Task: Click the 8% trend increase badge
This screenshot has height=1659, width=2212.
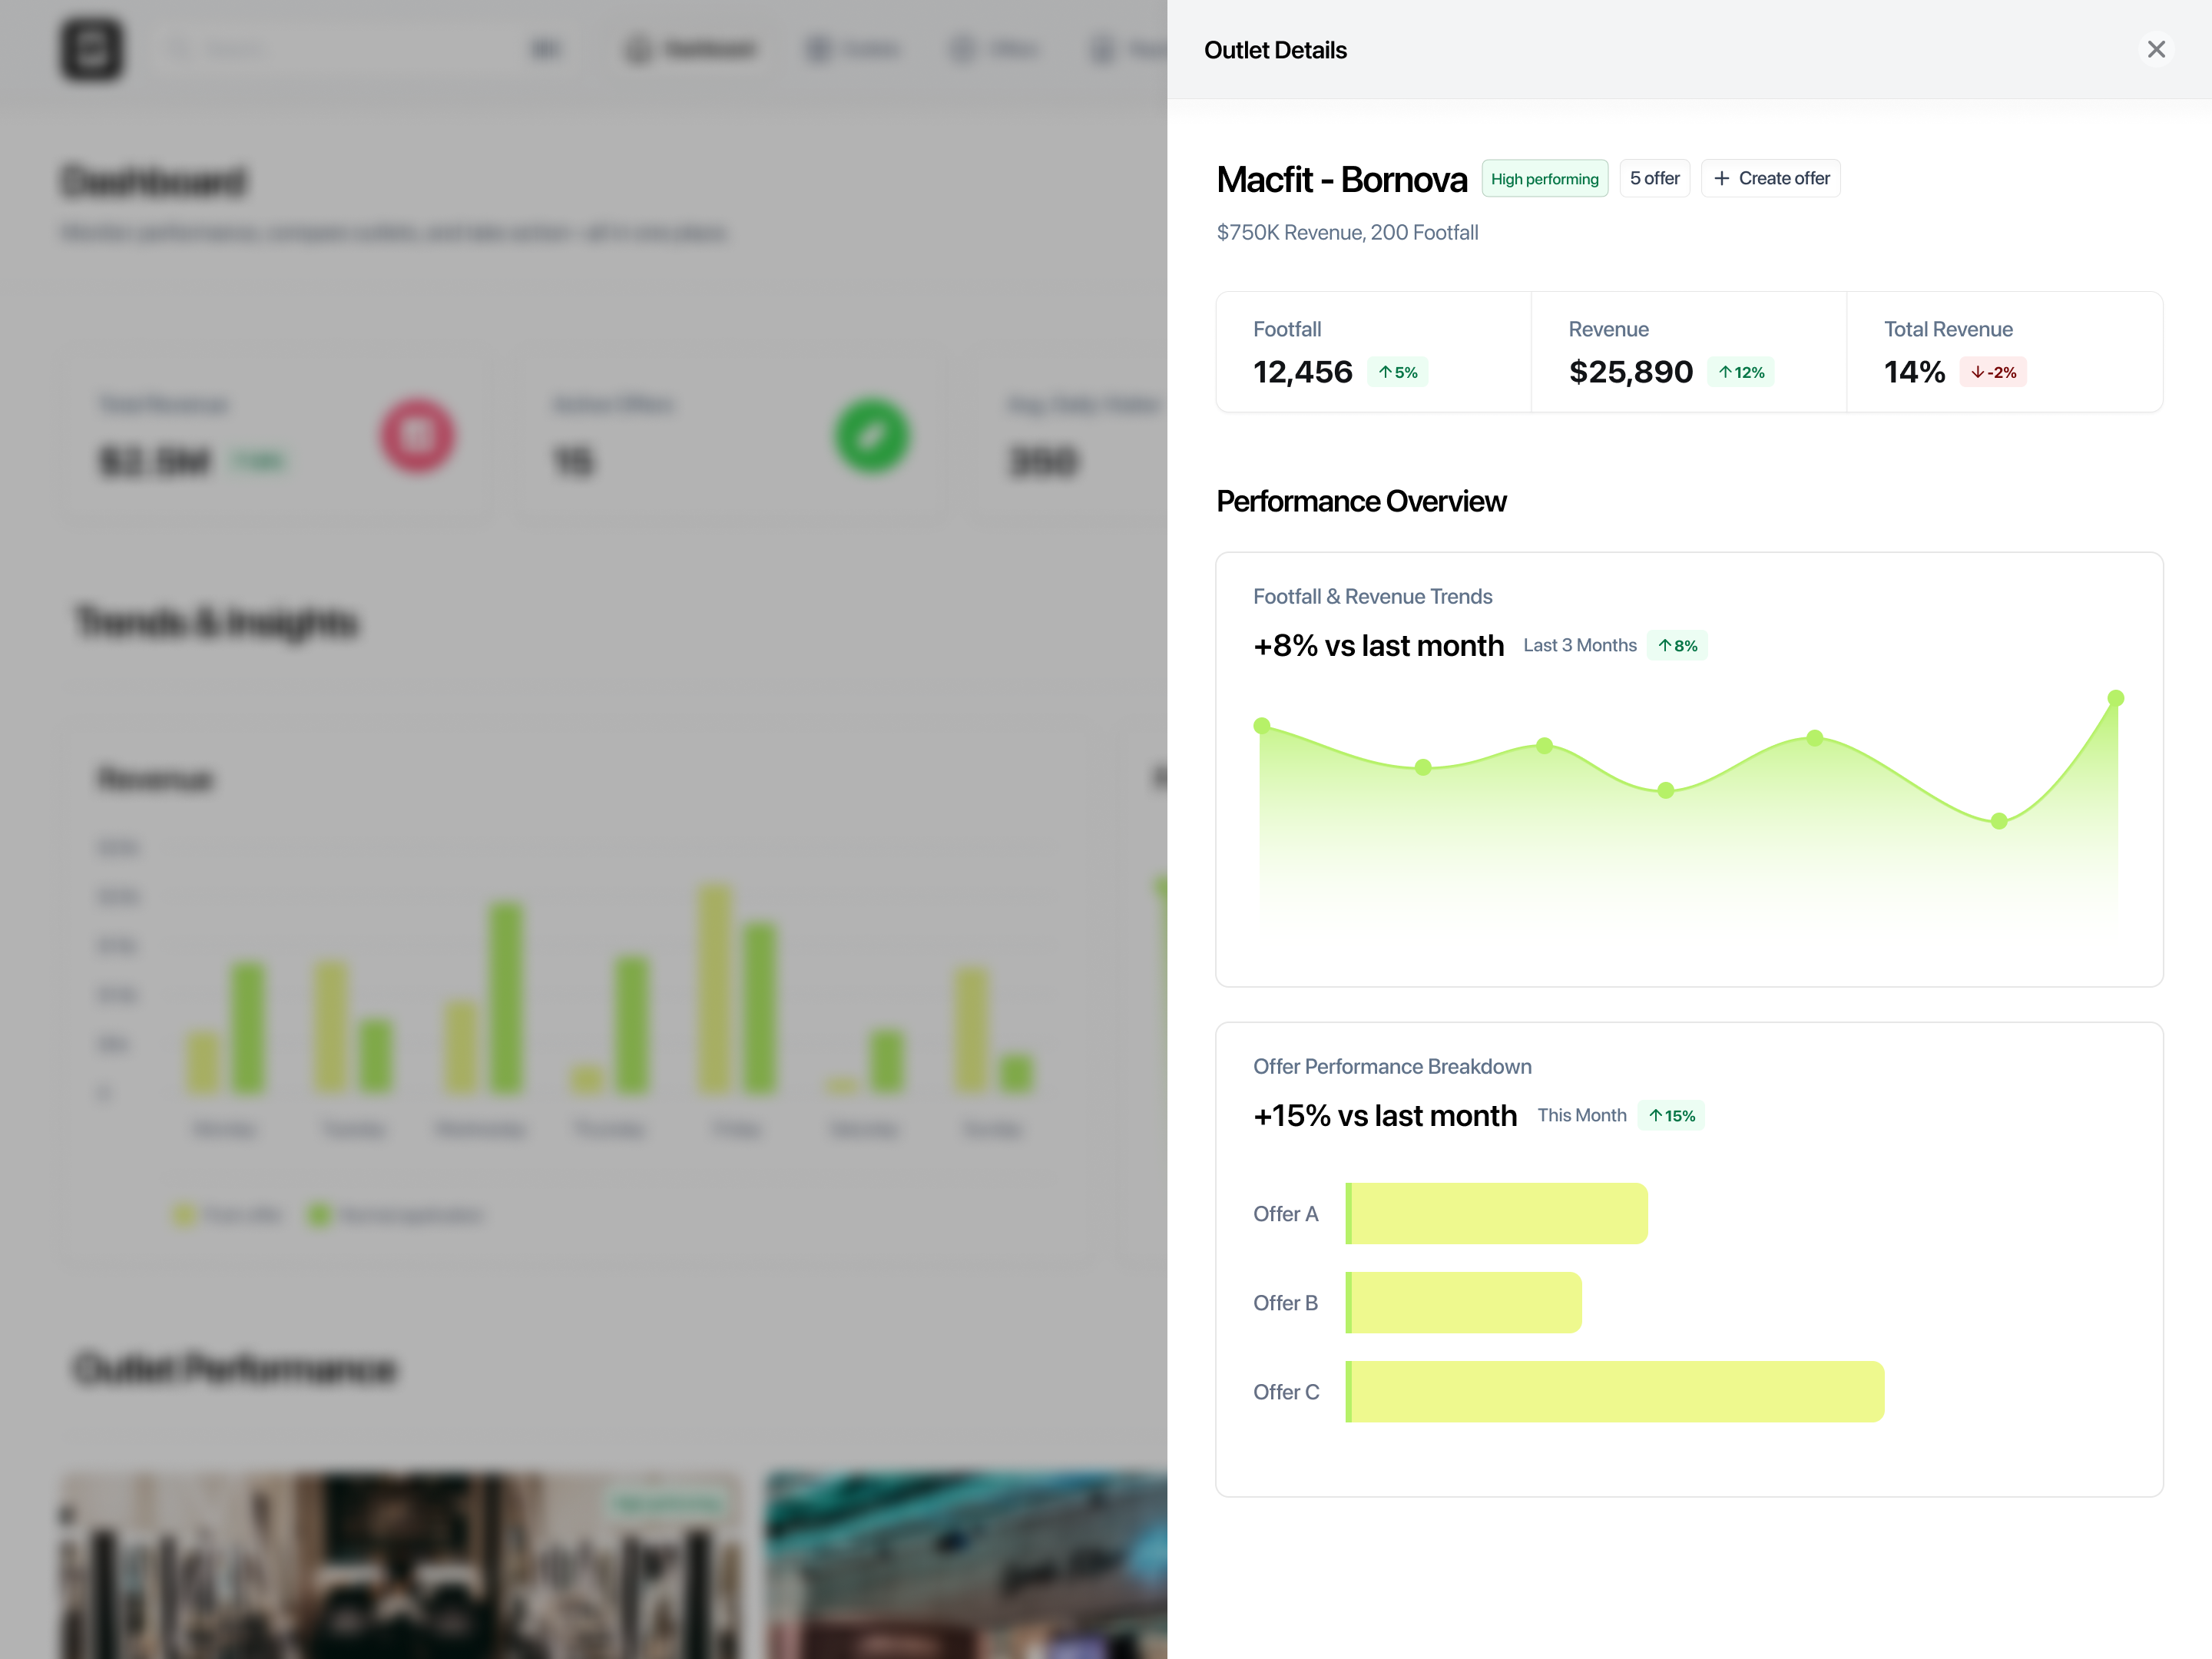Action: point(1677,646)
